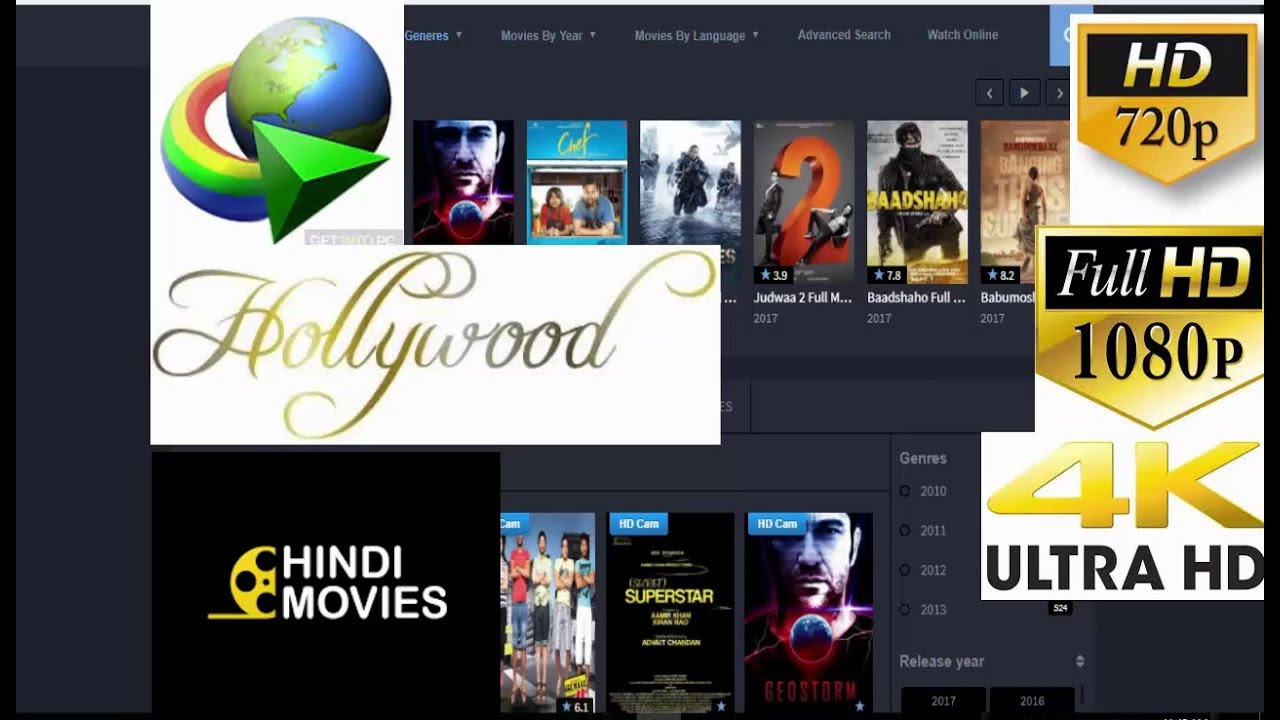Click the HD Cam badge on the lower Geostorm poster

777,524
